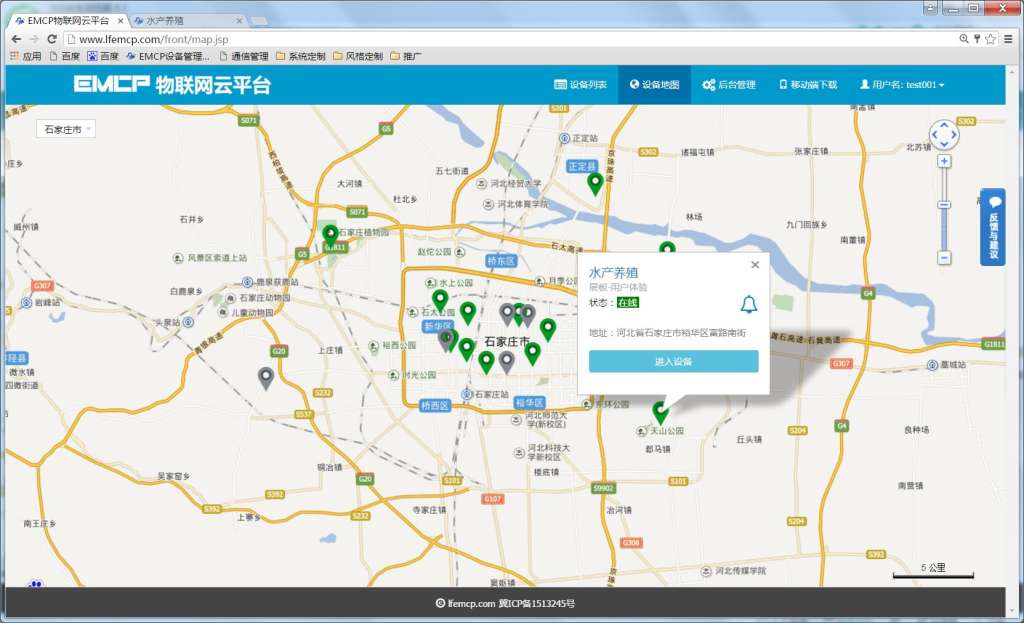Screen dimensions: 1024x623
Task: Reload the page with the refresh icon
Action: (52, 39)
